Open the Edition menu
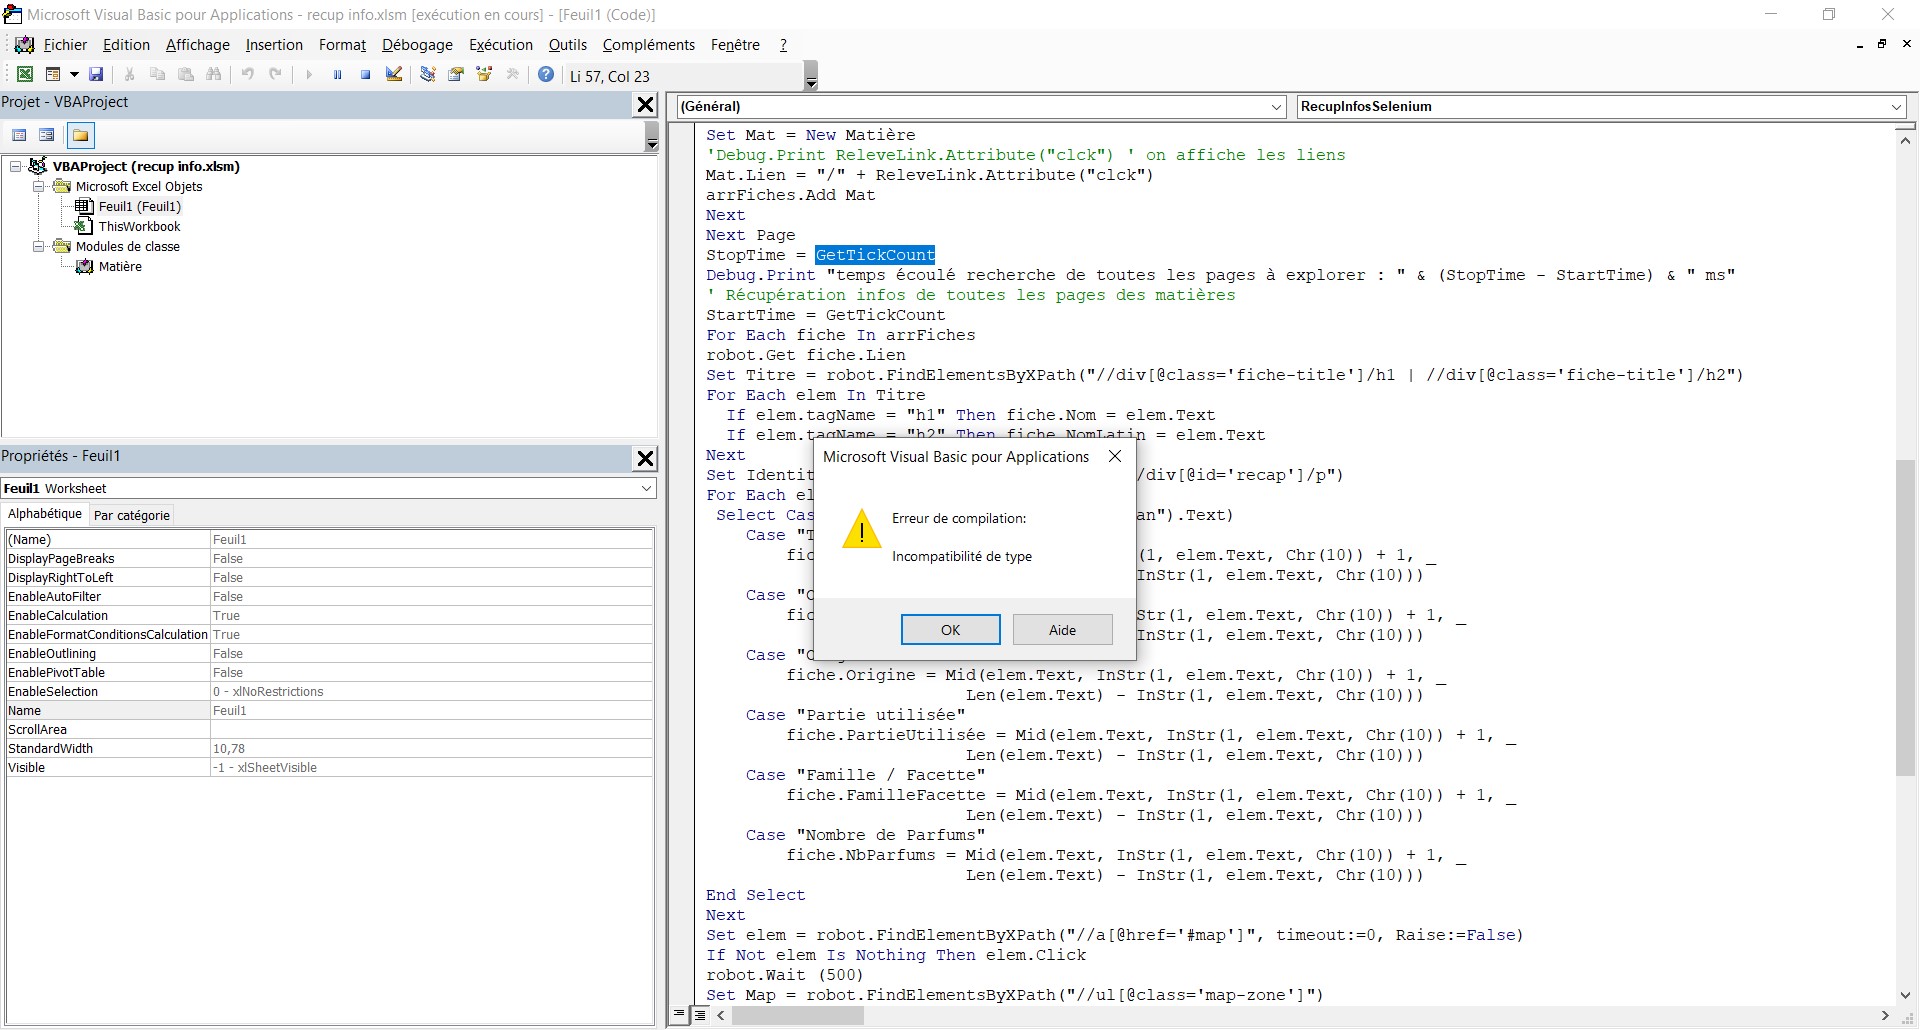This screenshot has height=1030, width=1920. [126, 45]
